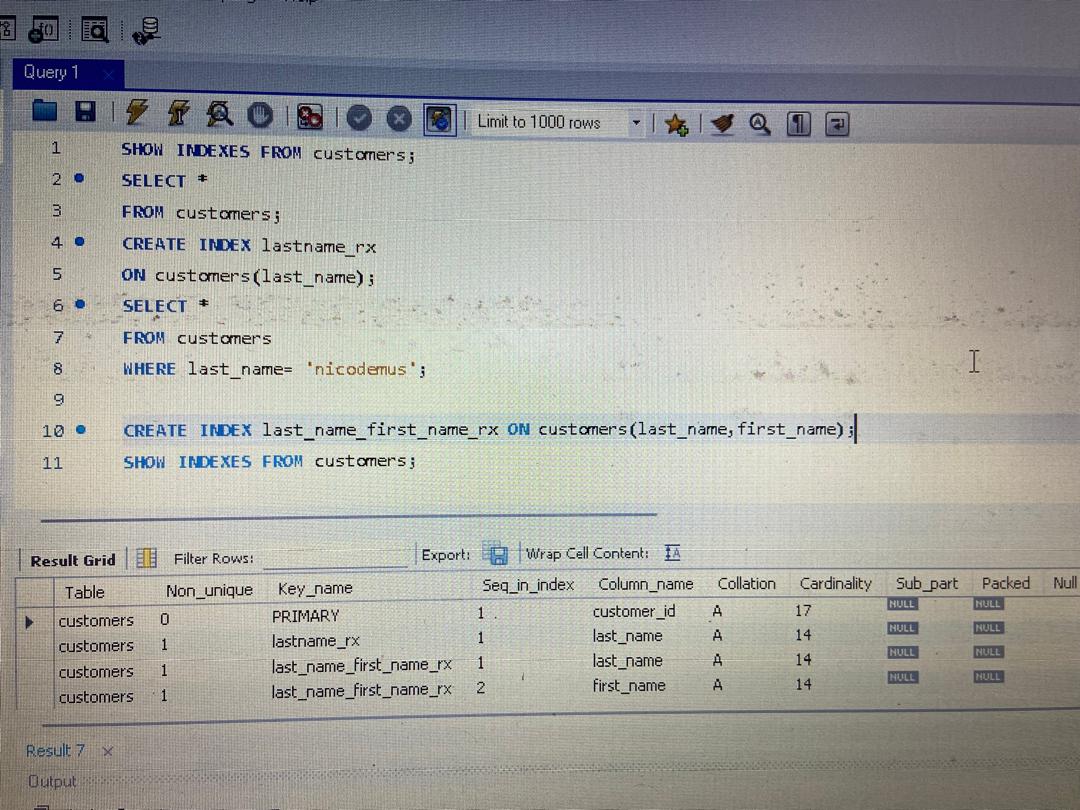
Task: Click the result grid form icon beside Result Grid
Action: point(146,558)
